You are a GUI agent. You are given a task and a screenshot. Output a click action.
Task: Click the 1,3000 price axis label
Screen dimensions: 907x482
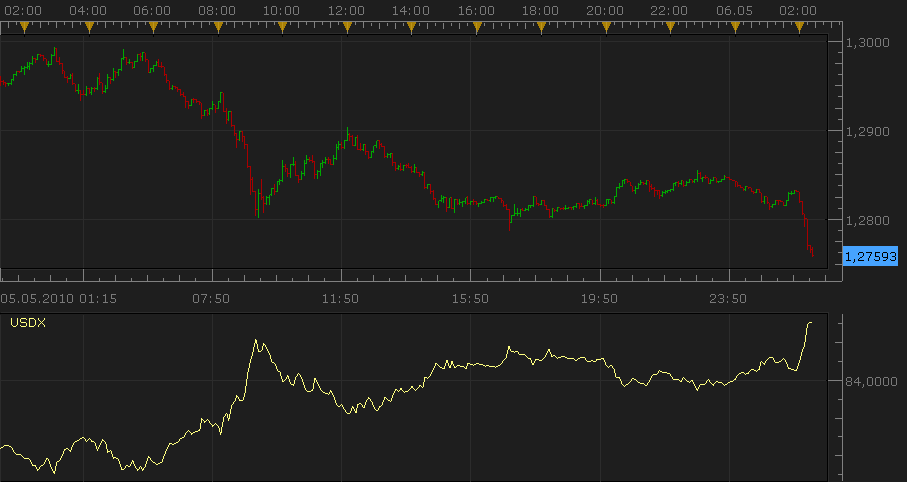tap(868, 43)
